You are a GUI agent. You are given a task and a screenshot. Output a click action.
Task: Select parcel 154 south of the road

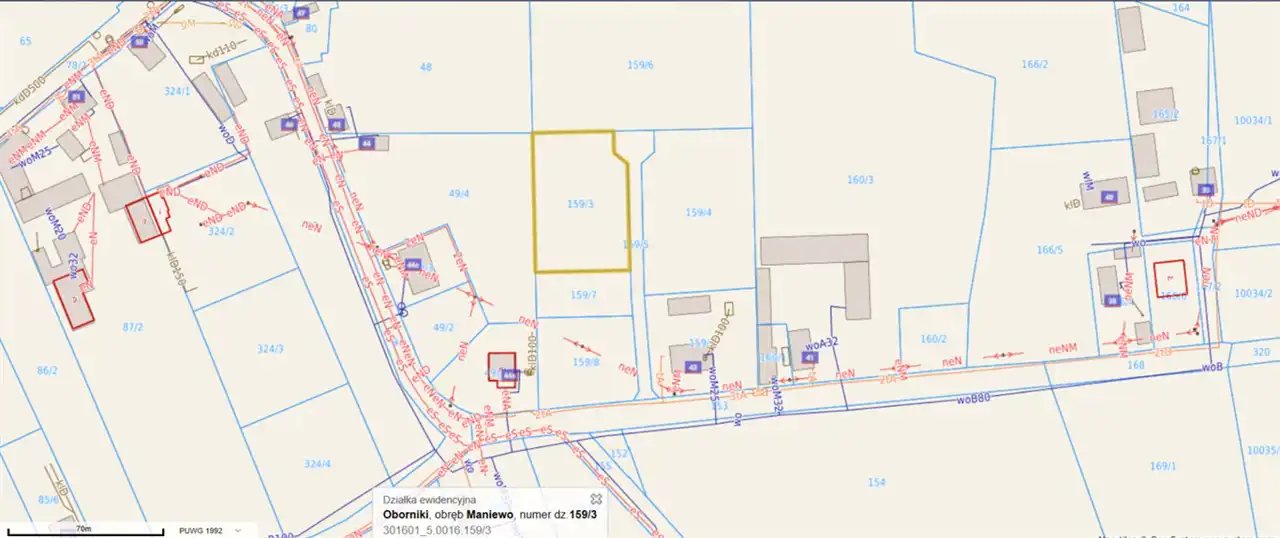876,482
